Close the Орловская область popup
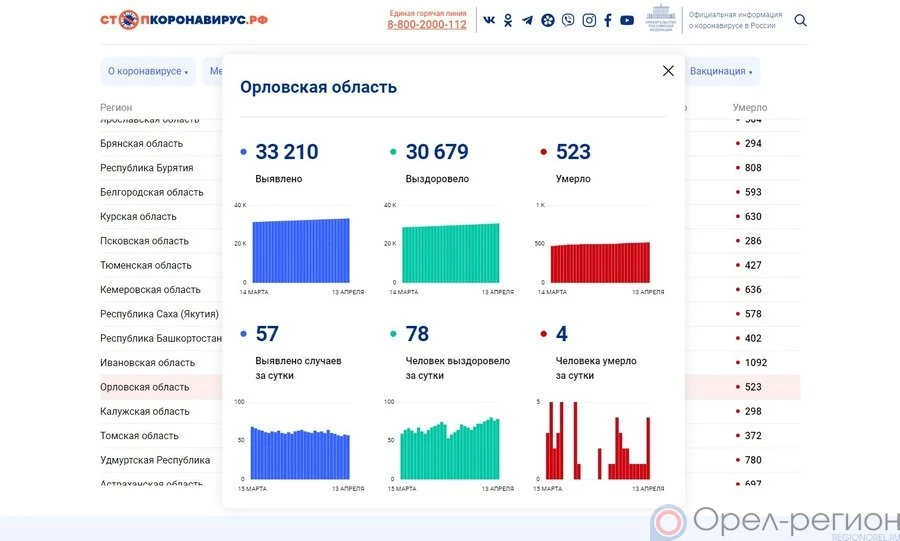This screenshot has height=541, width=900. click(x=668, y=71)
